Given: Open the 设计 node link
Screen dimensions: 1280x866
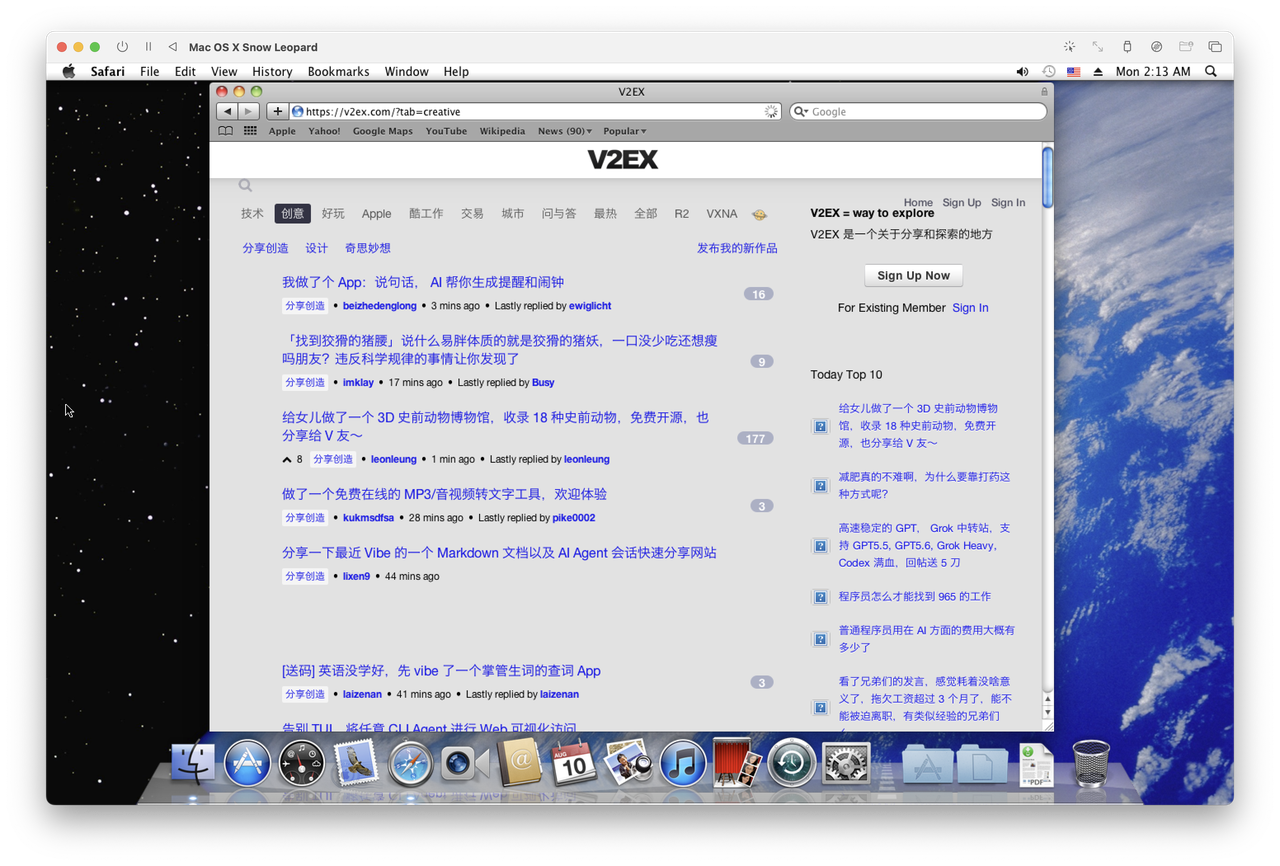Looking at the screenshot, I should 317,248.
